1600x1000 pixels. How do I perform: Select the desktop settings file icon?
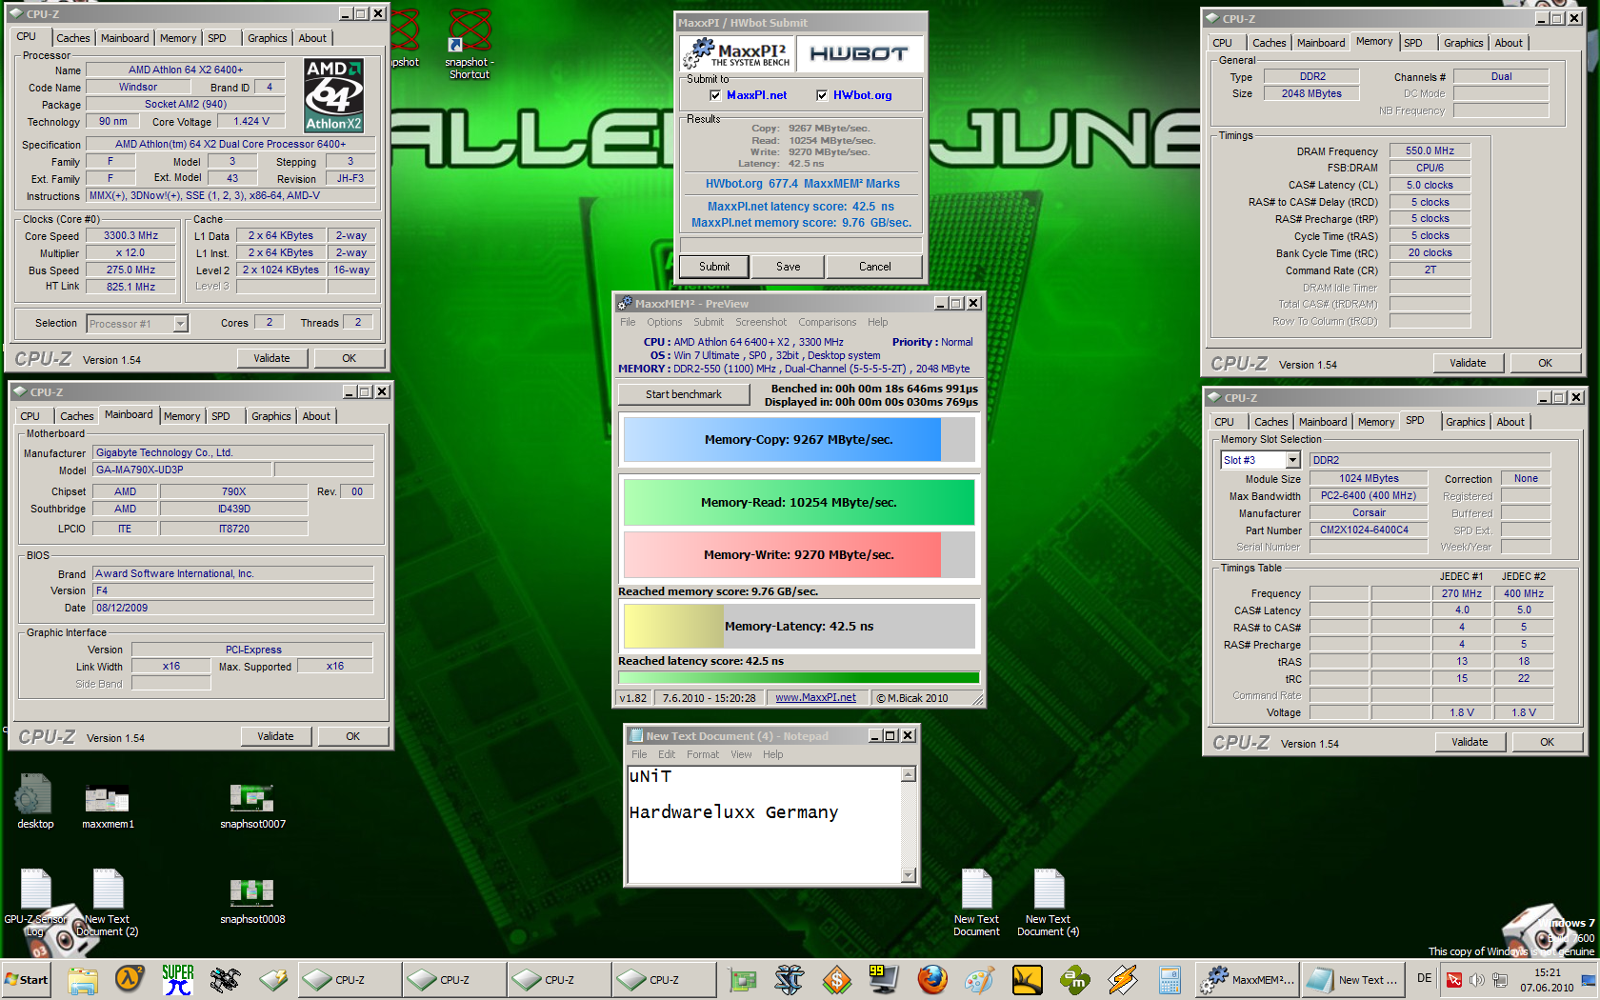35,800
